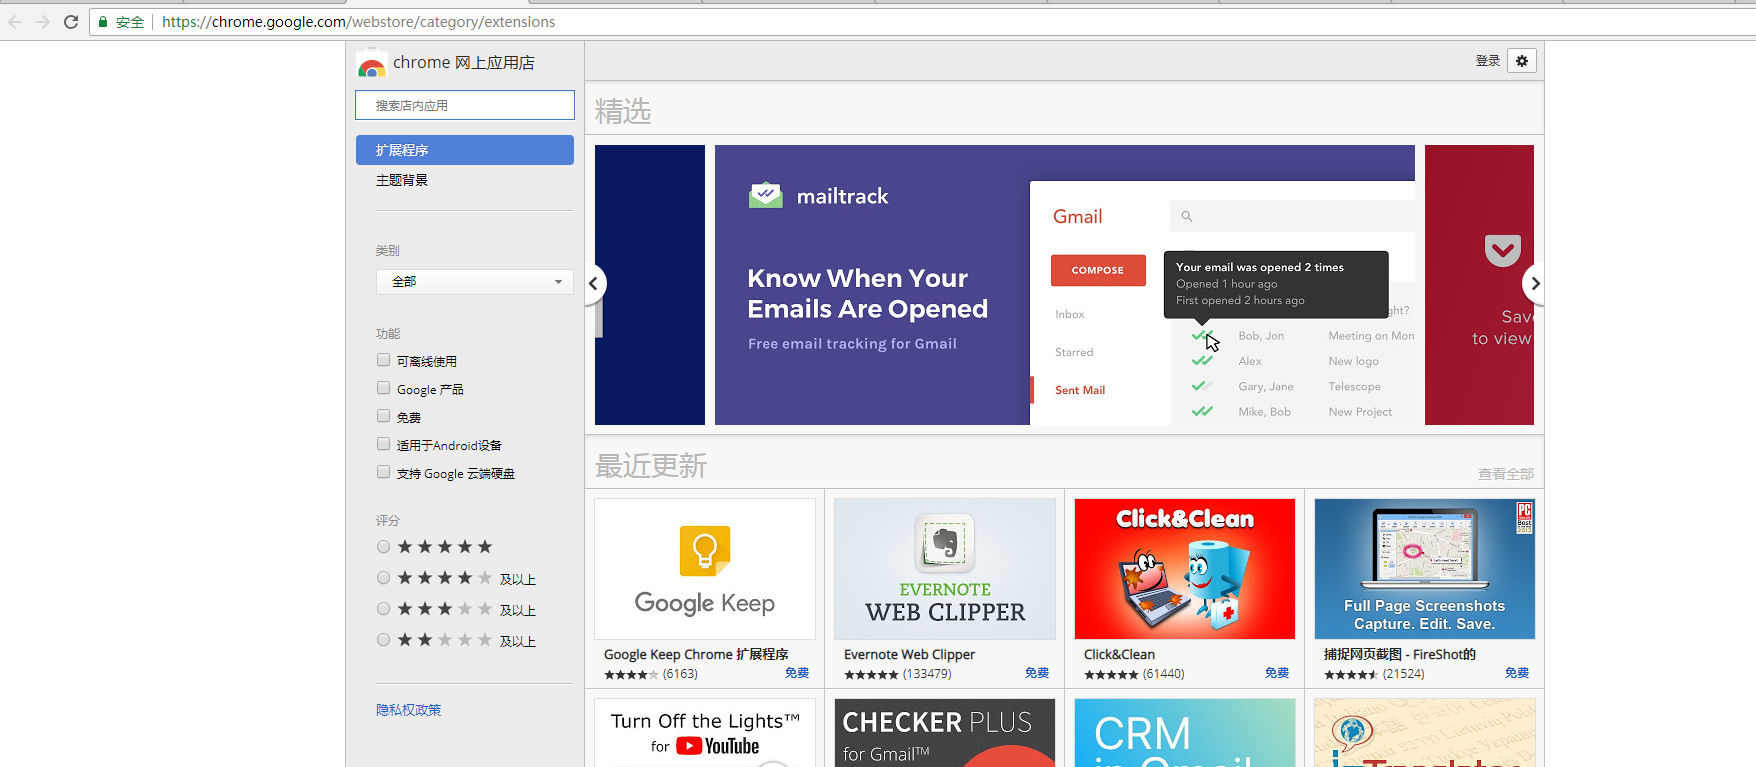Click the Pocket icon on red banner
The width and height of the screenshot is (1756, 767).
(1502, 250)
